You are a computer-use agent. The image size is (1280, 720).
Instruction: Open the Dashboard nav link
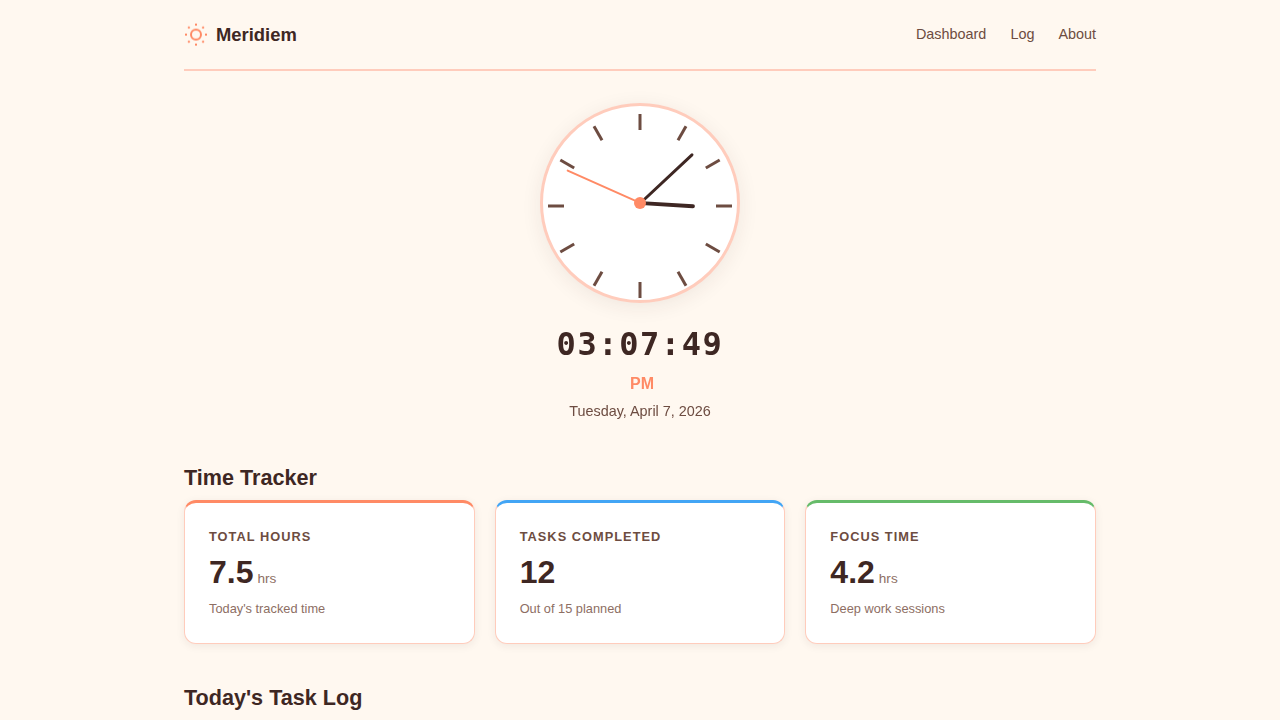pos(950,34)
